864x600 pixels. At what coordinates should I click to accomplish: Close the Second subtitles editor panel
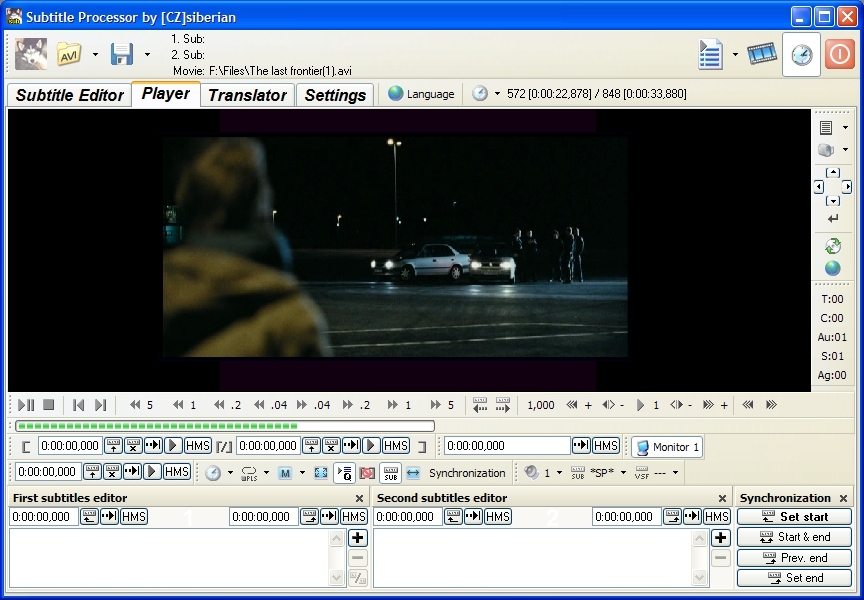coord(722,499)
